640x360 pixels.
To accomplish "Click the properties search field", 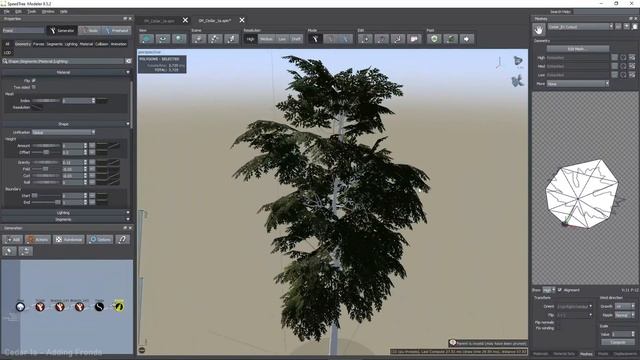I will pyautogui.click(x=63, y=61).
